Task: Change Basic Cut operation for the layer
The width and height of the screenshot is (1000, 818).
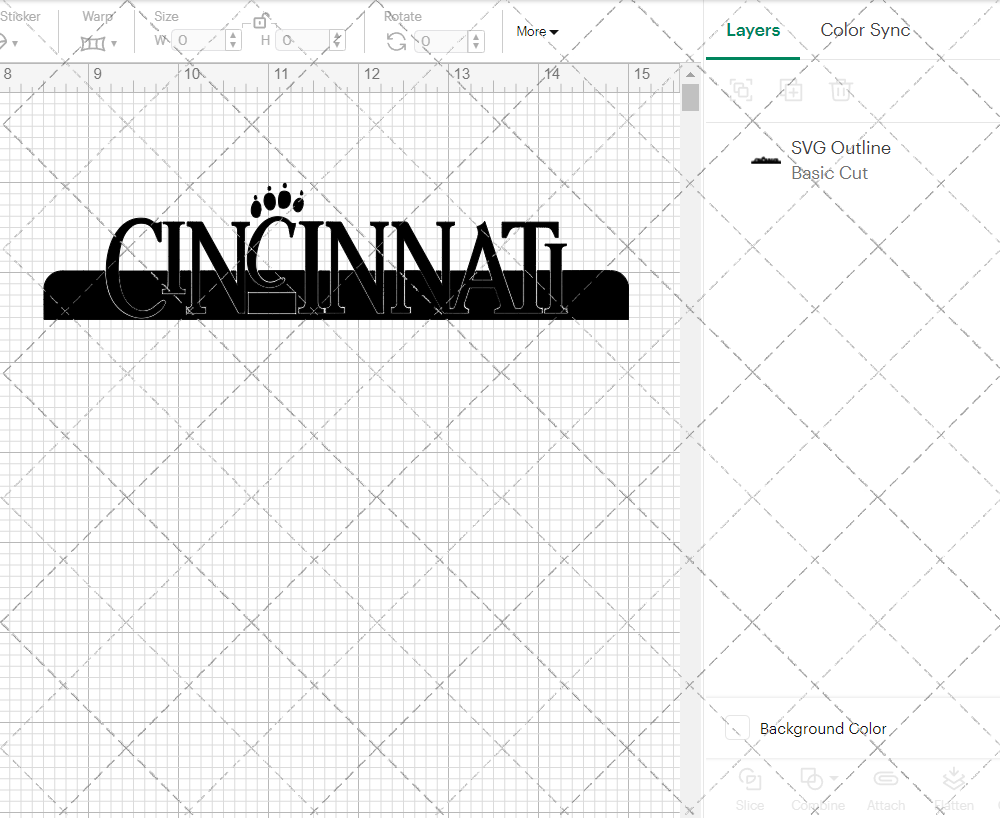Action: (x=830, y=172)
